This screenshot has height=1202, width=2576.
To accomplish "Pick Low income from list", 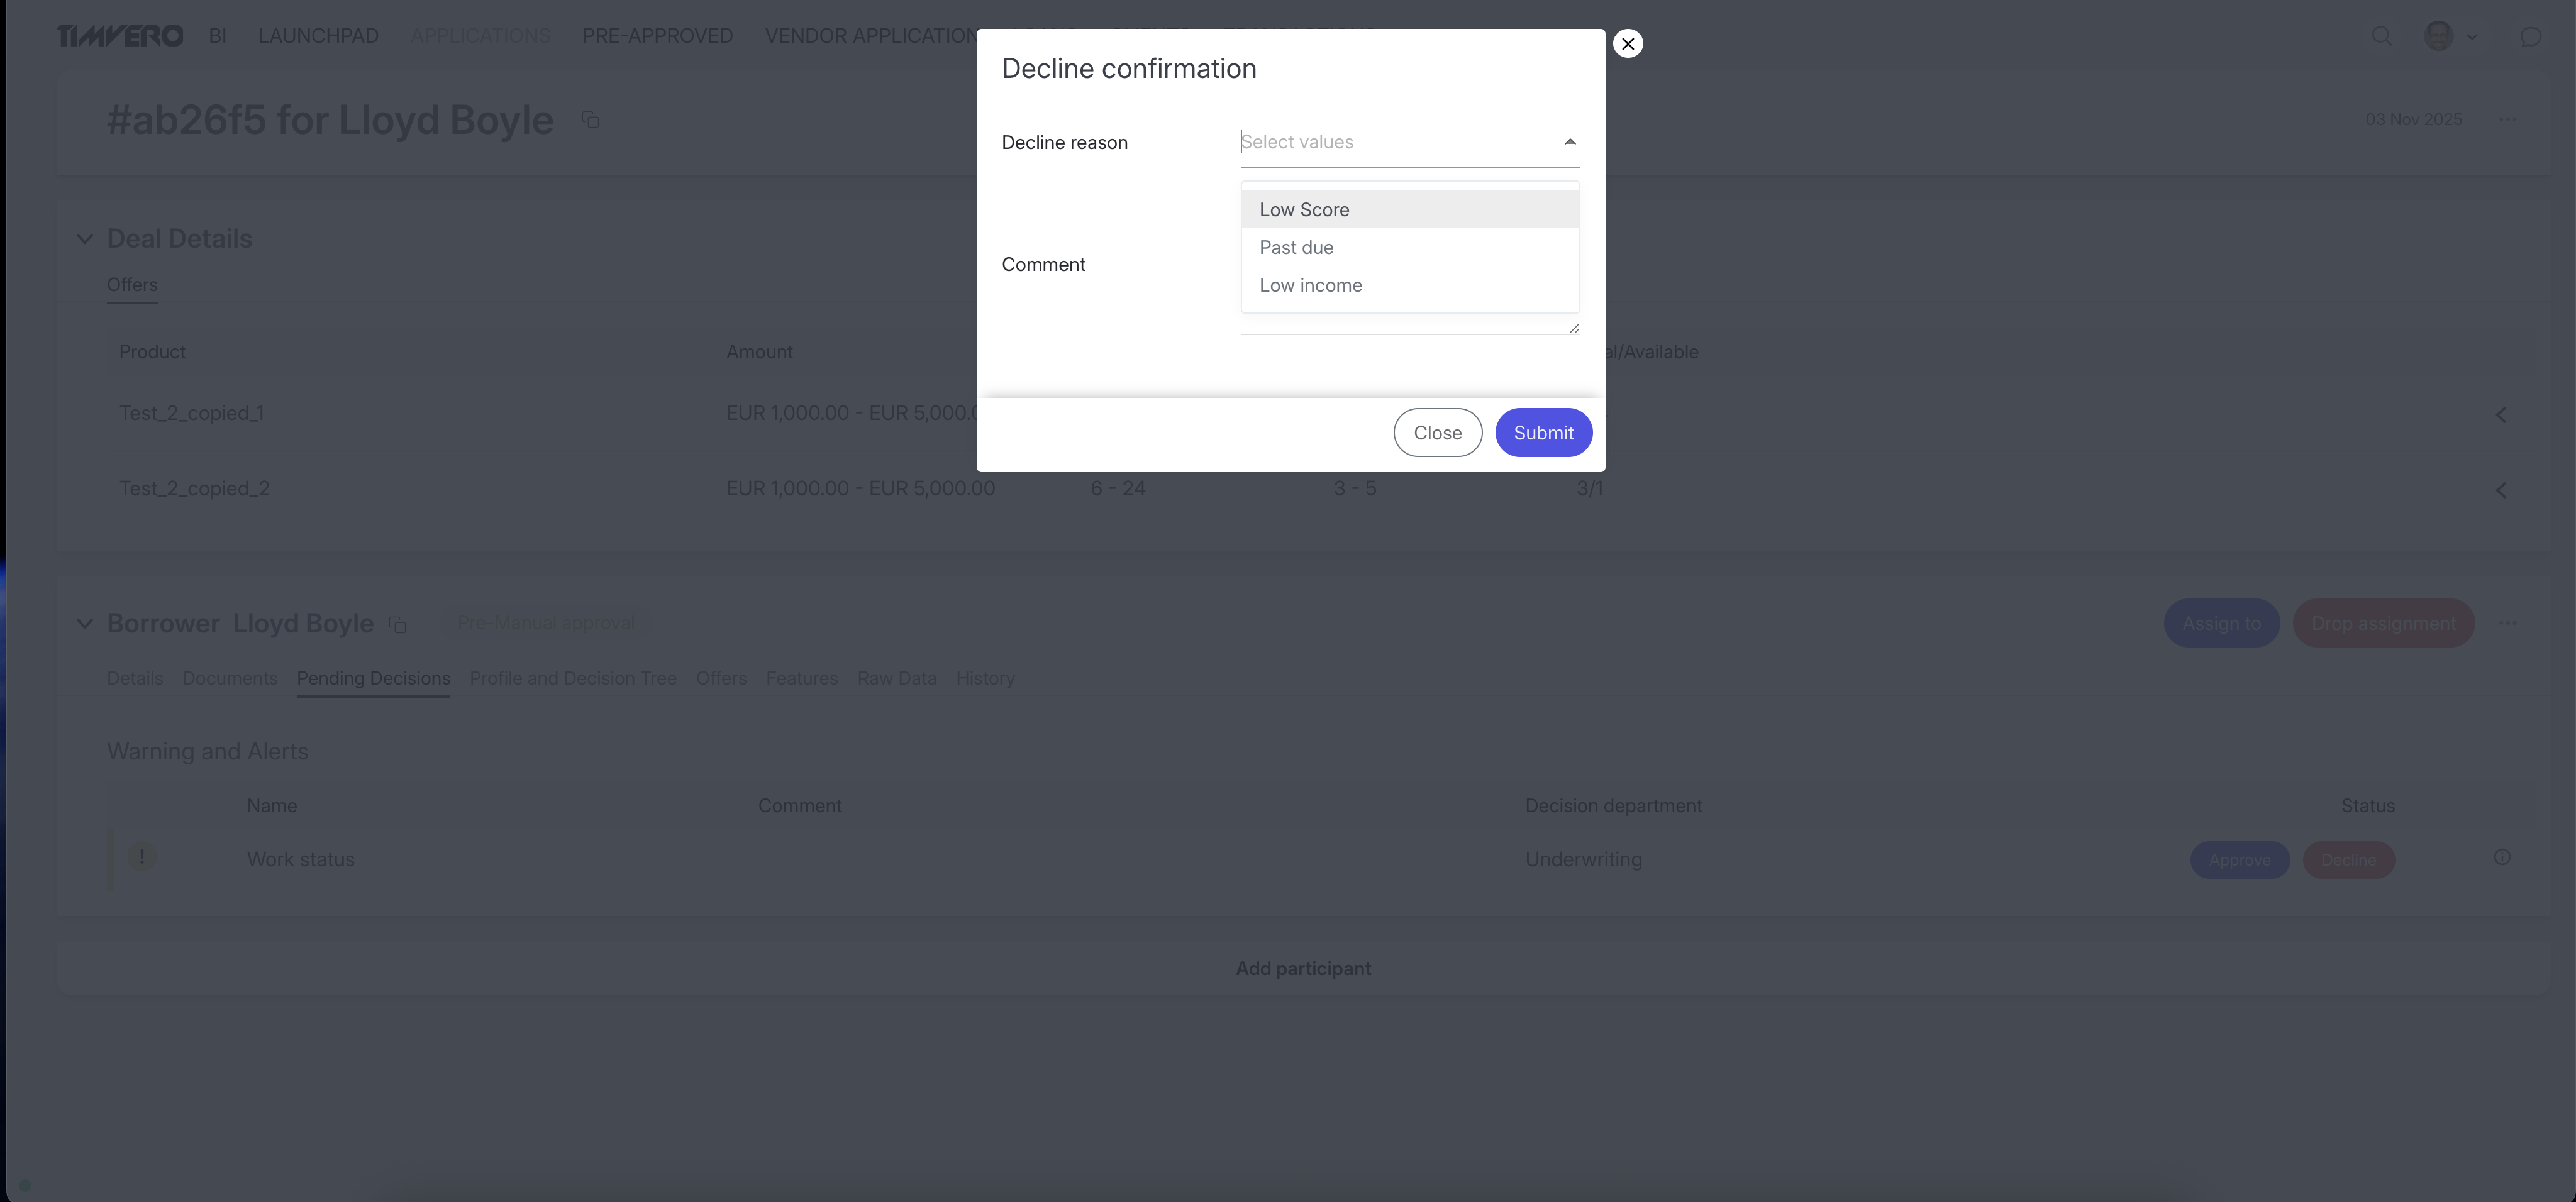I will 1310,286.
